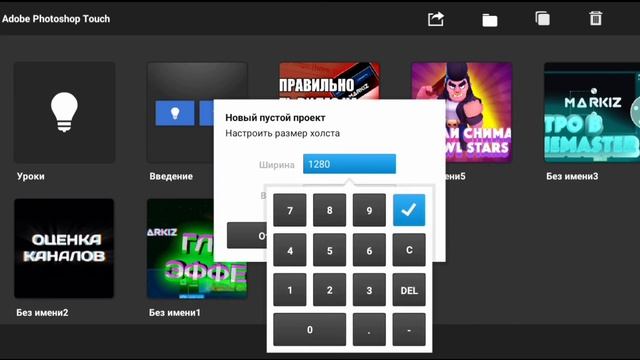Screen dimensions: 640x360
Task: Delete last digit with DEL key
Action: [409, 290]
